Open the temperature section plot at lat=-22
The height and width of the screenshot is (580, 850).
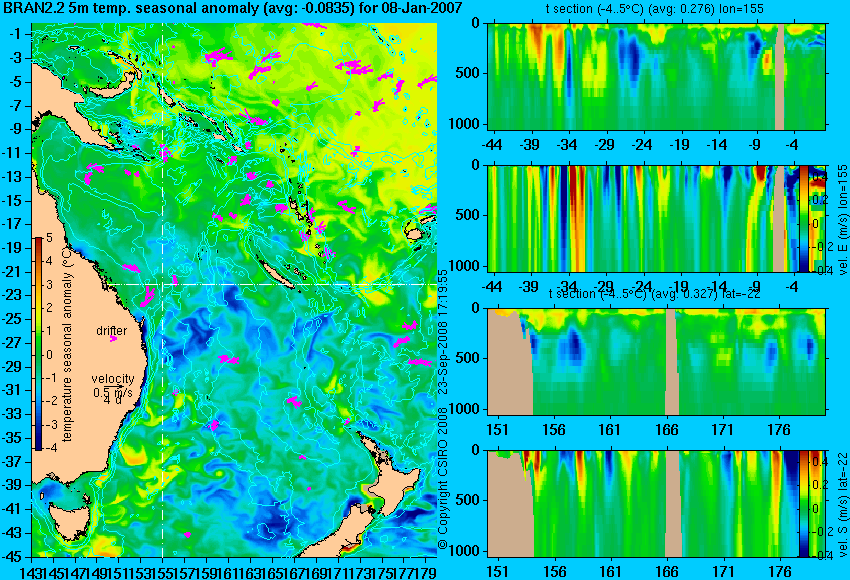pyautogui.click(x=656, y=362)
